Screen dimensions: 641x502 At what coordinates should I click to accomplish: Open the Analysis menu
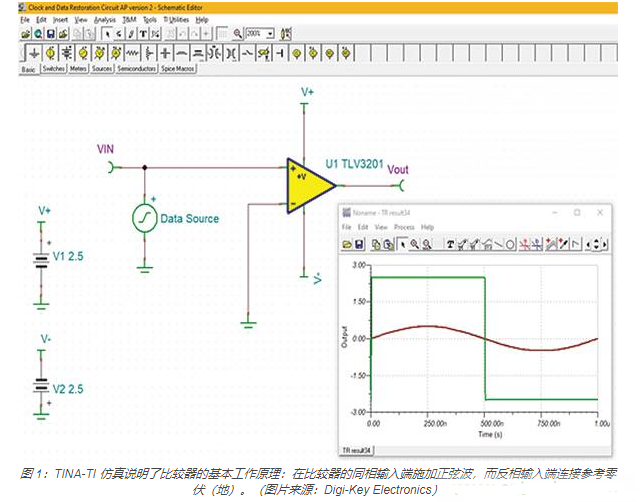pos(105,20)
